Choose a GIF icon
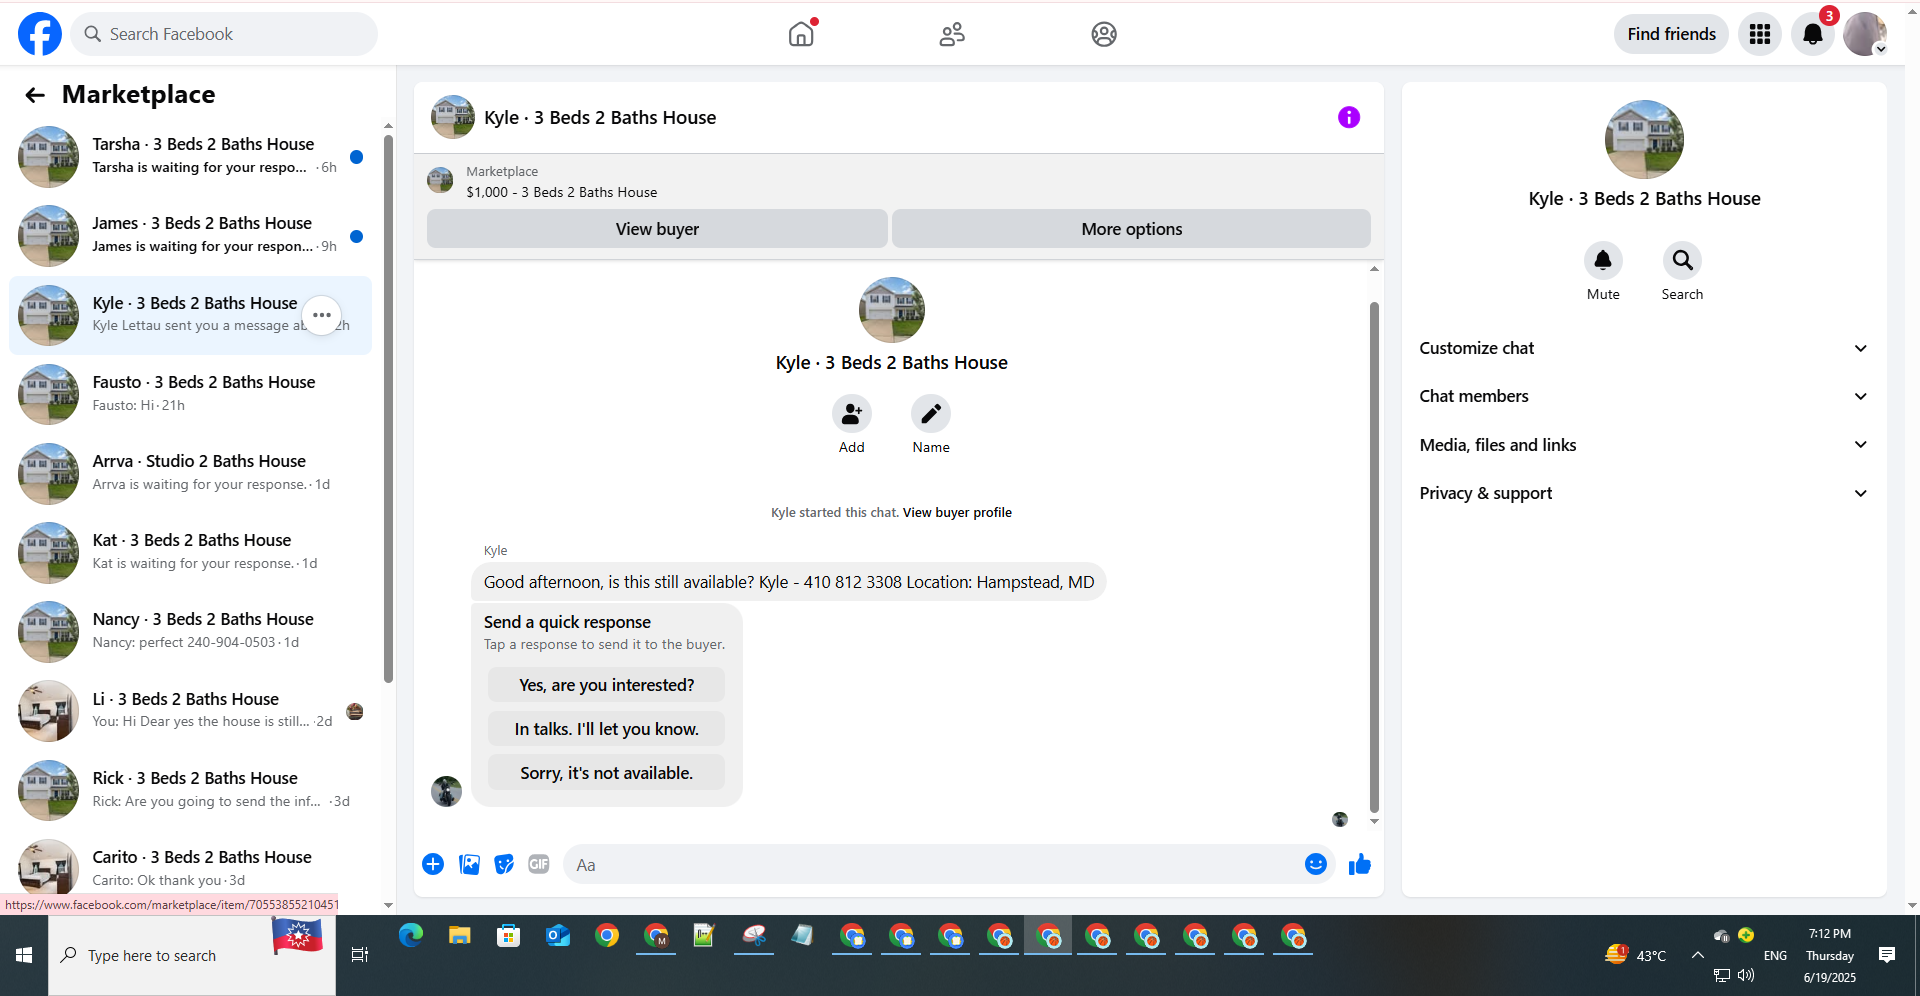Viewport: 1920px width, 996px height. pos(539,864)
